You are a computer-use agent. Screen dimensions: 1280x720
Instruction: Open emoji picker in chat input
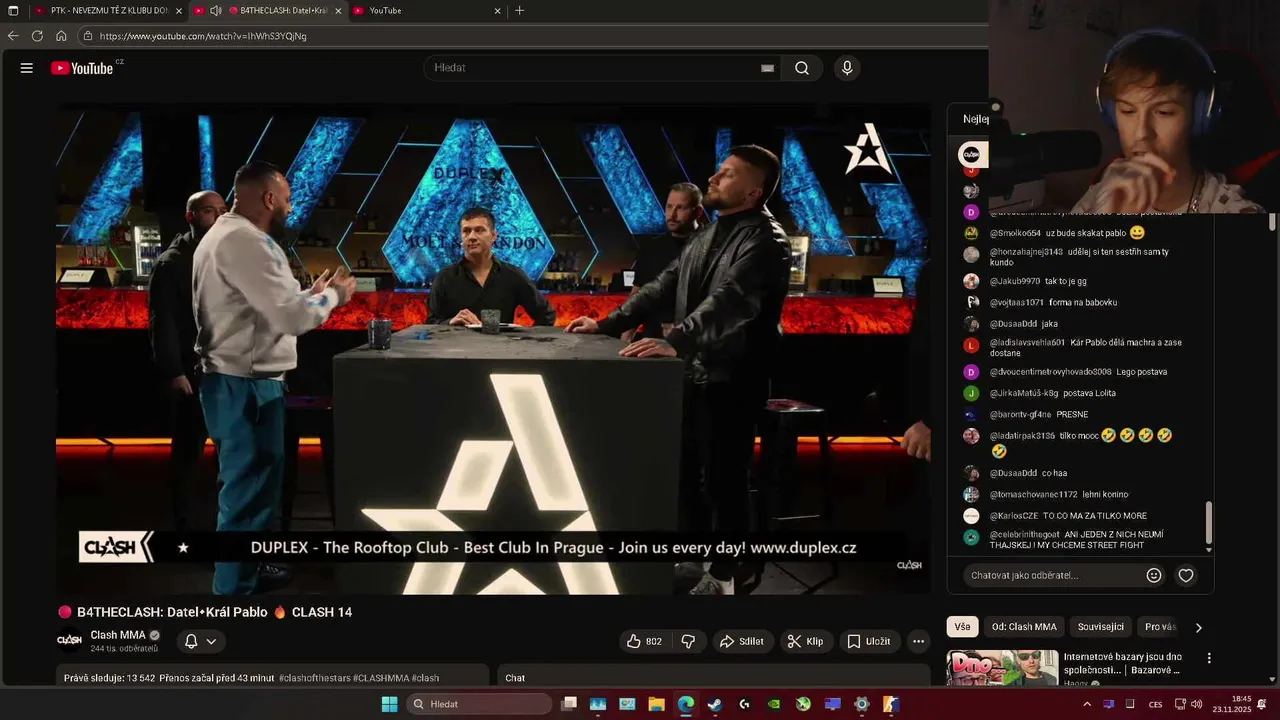click(1154, 575)
